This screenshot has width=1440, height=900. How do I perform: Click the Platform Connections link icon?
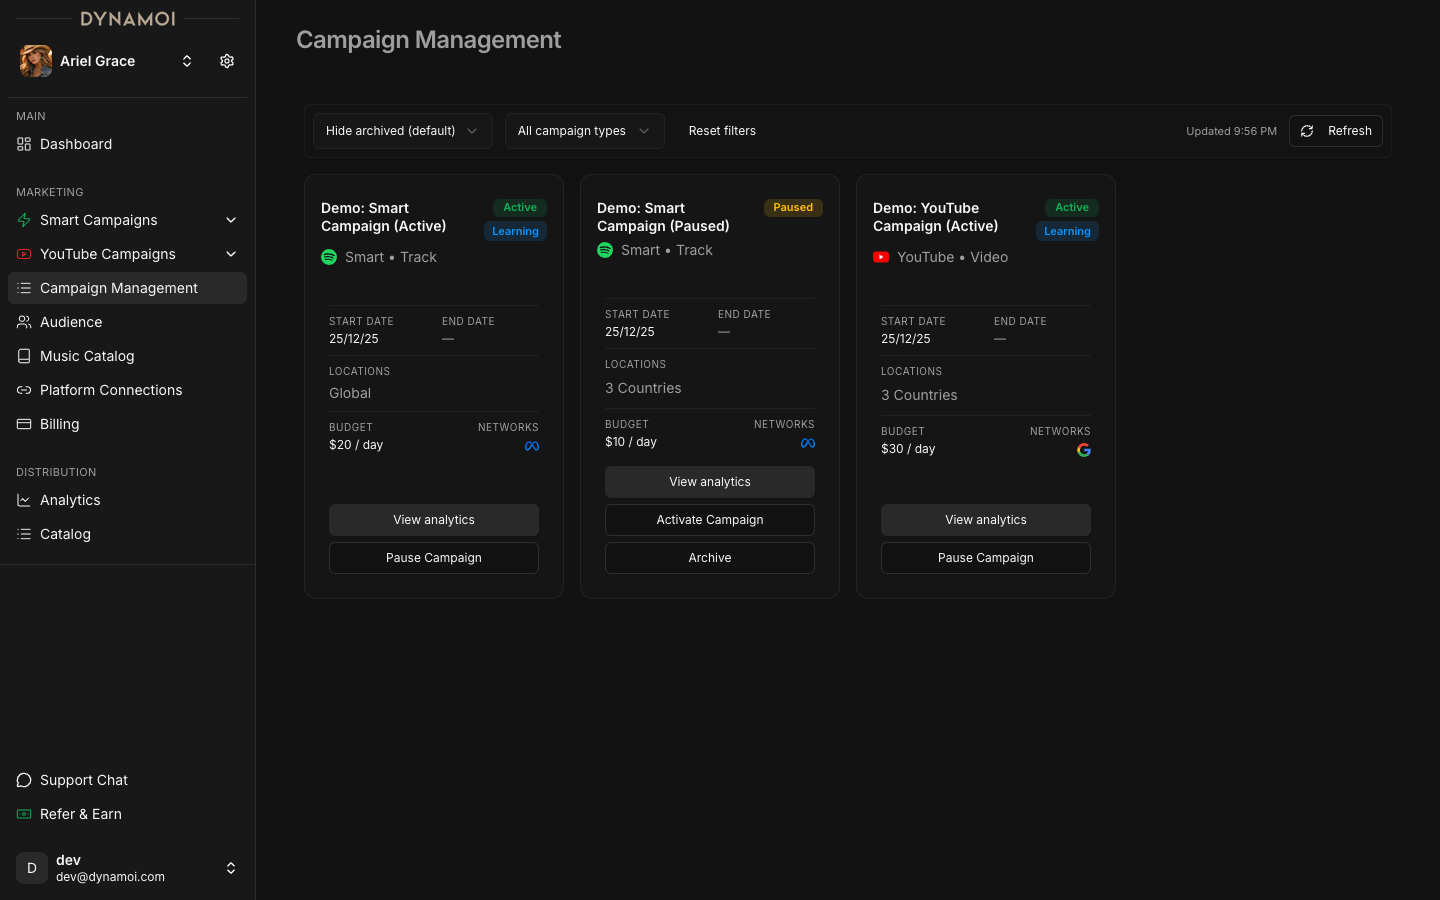point(23,390)
